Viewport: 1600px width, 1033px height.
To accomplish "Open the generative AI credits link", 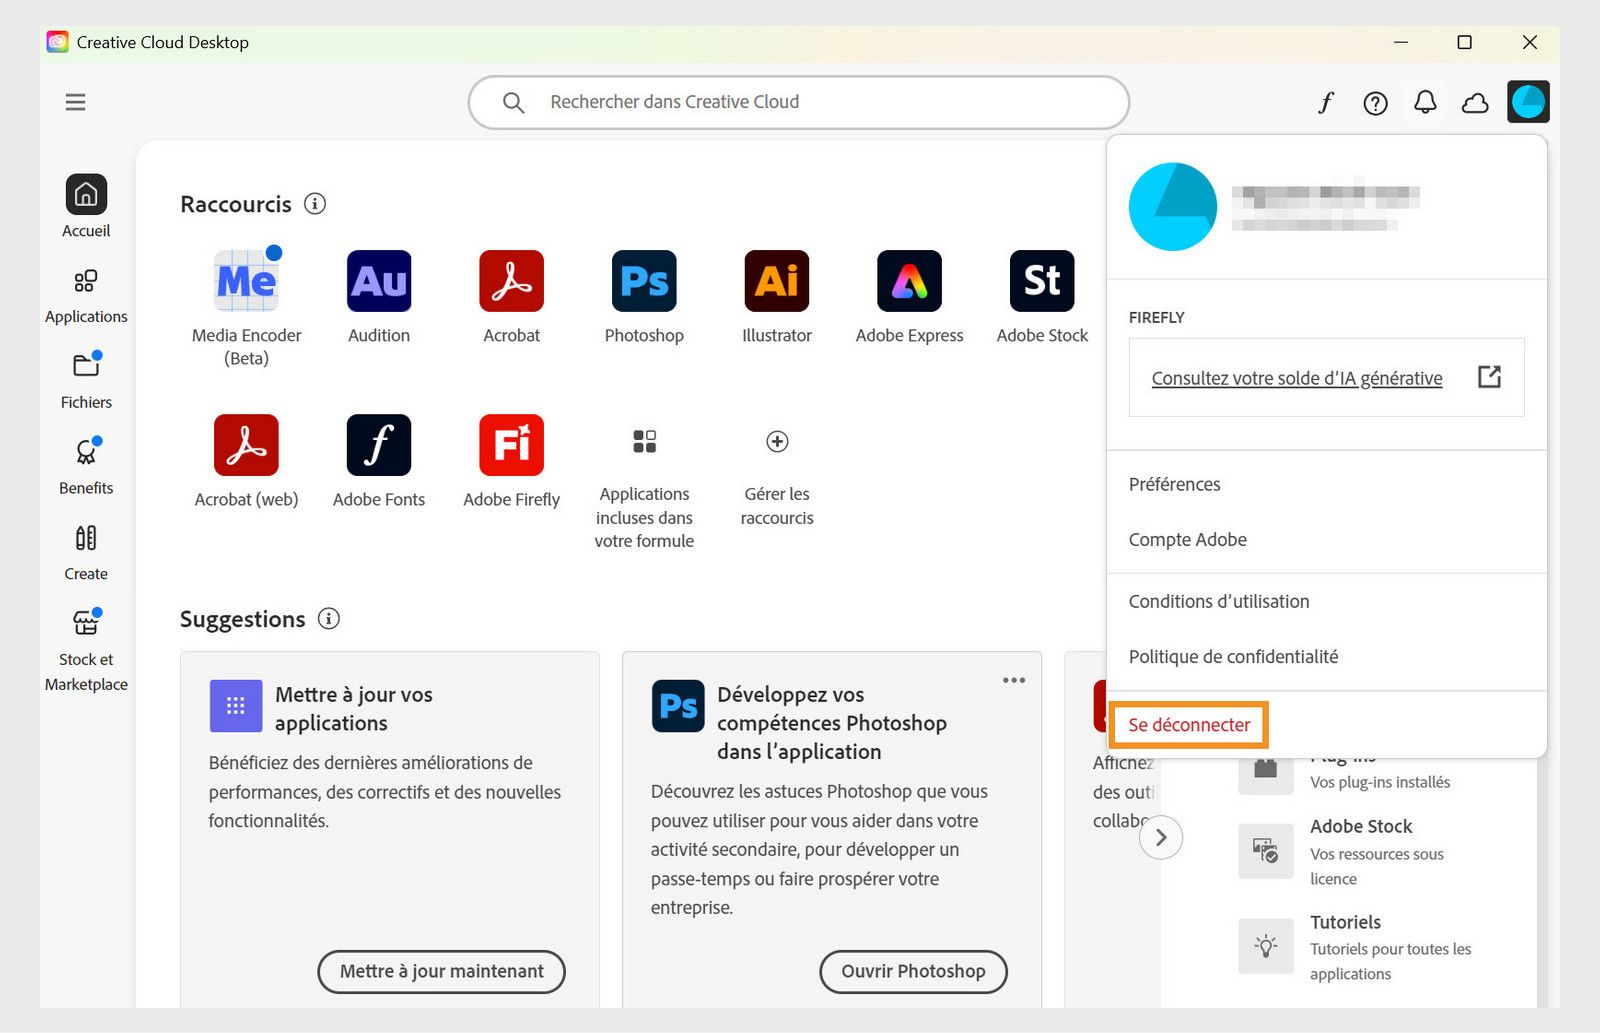I will (1296, 378).
